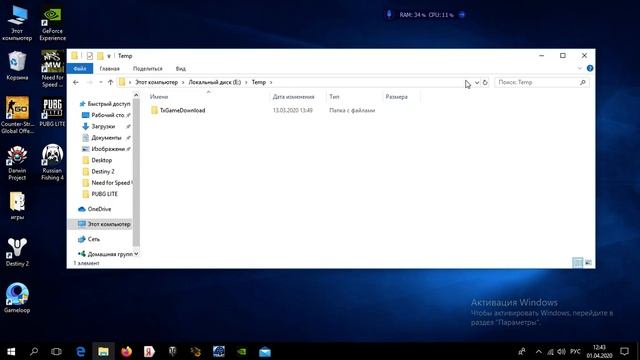This screenshot has width=640, height=360.
Task: Select the Корзина recycle bin icon
Action: pos(17,65)
